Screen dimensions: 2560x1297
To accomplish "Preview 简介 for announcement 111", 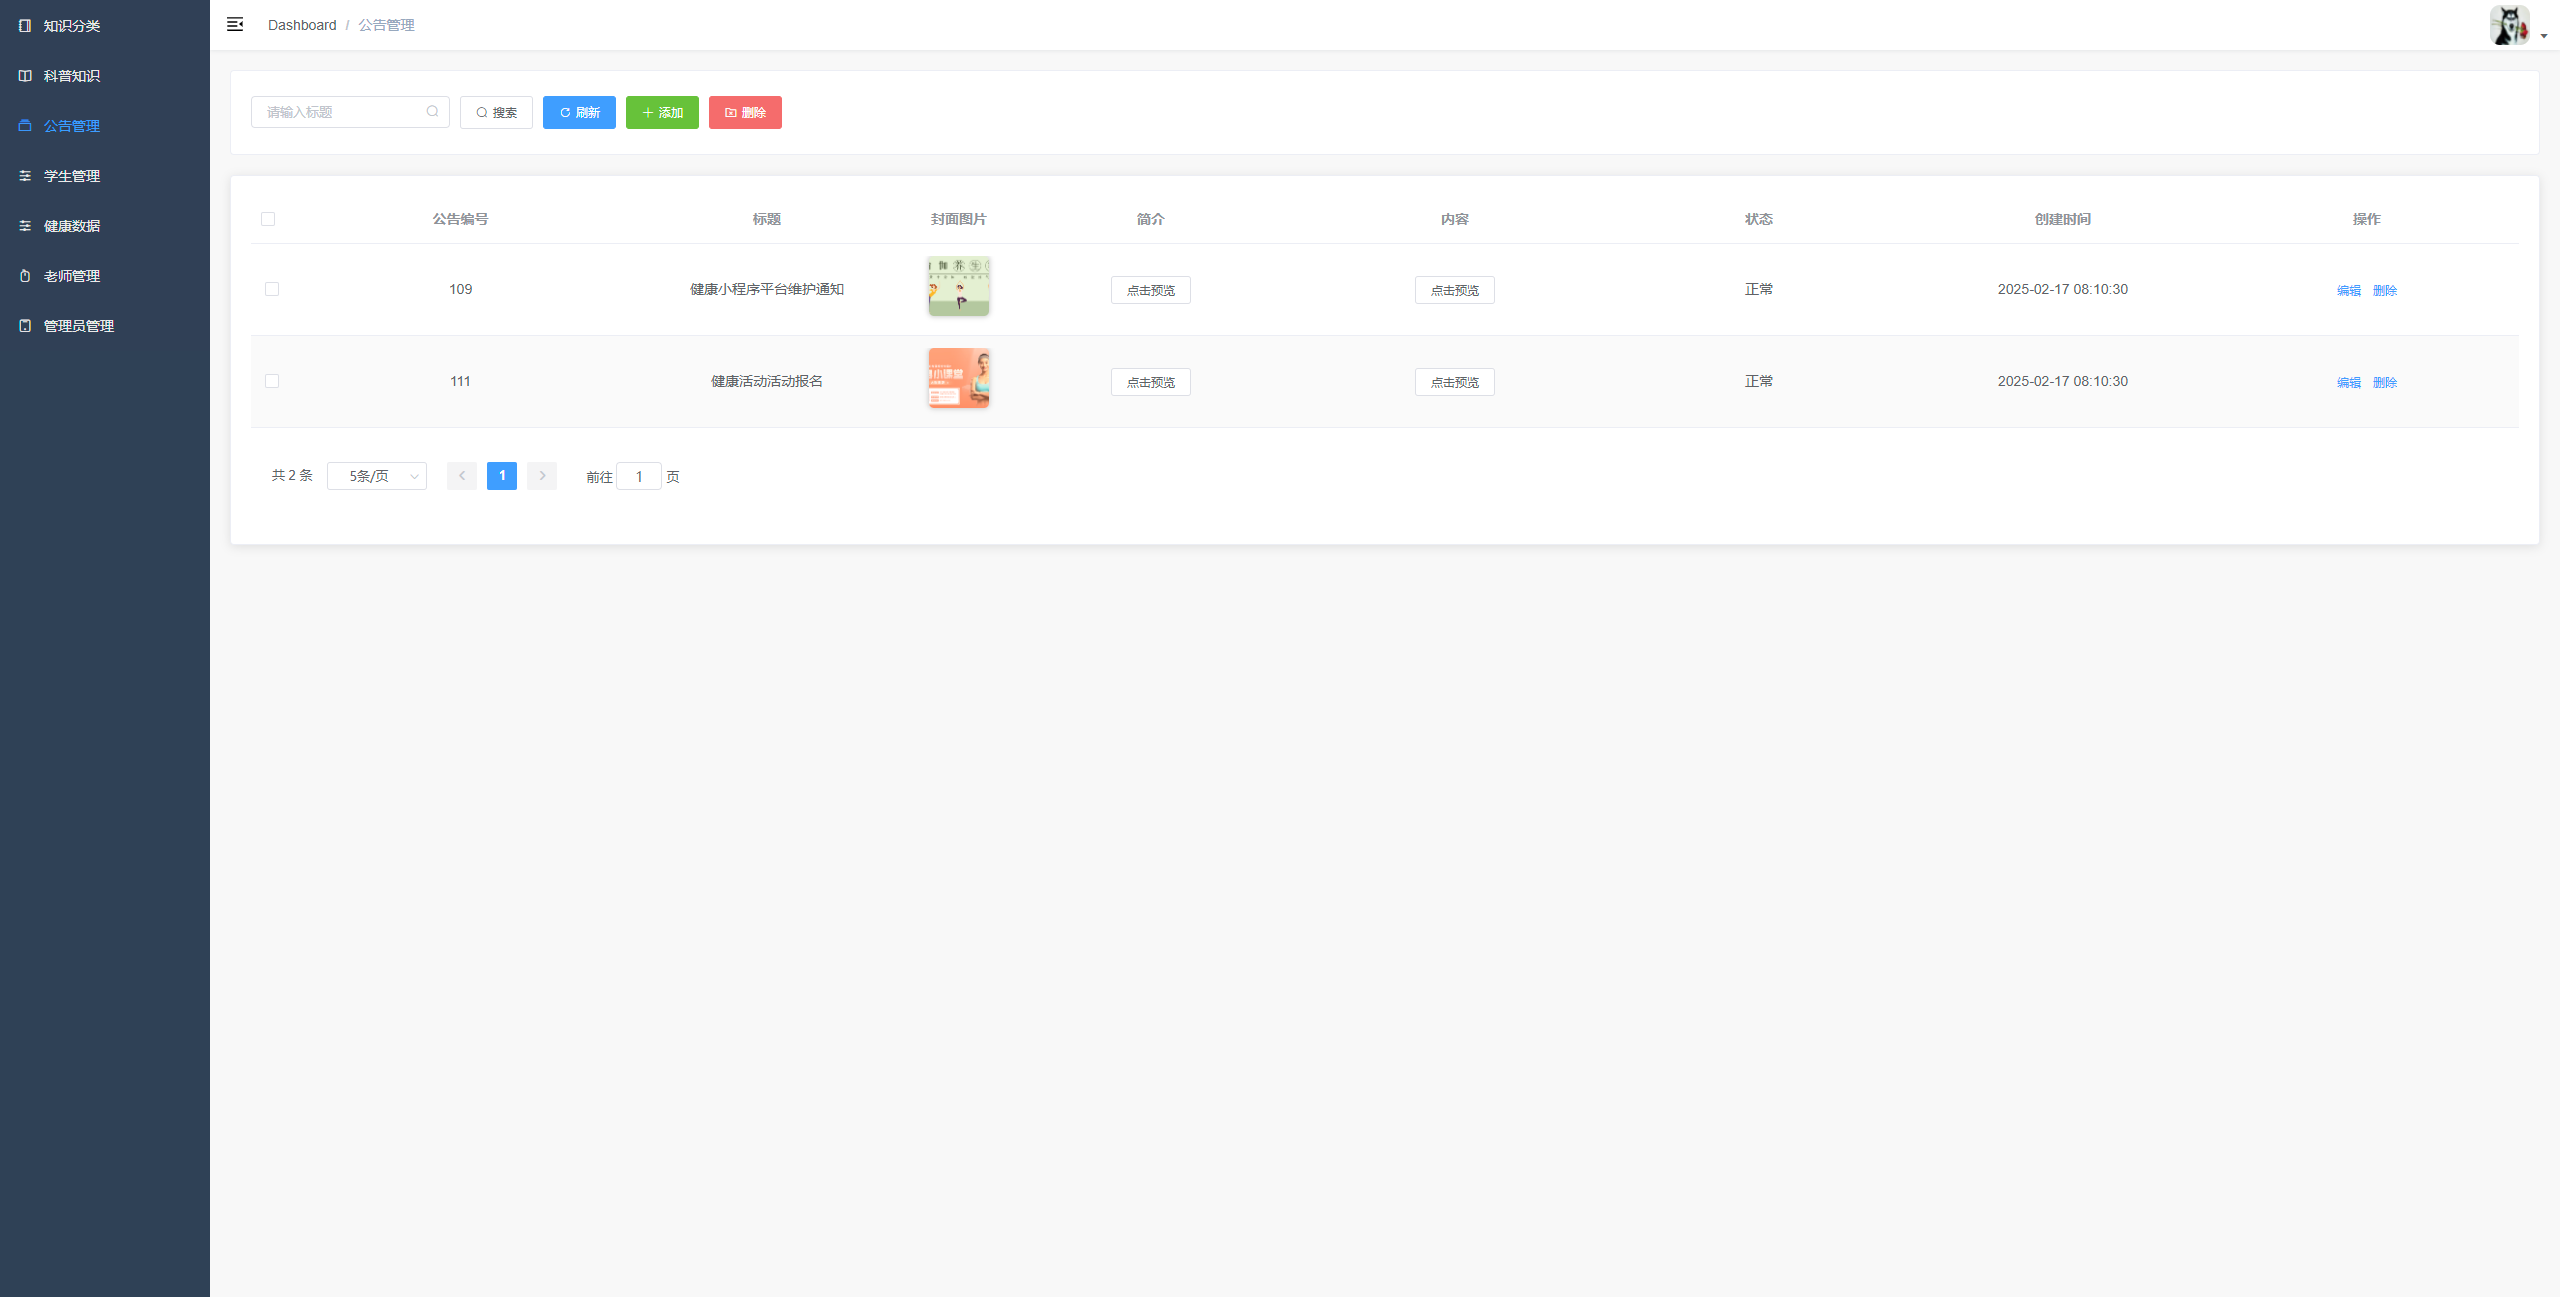I will pyautogui.click(x=1151, y=382).
